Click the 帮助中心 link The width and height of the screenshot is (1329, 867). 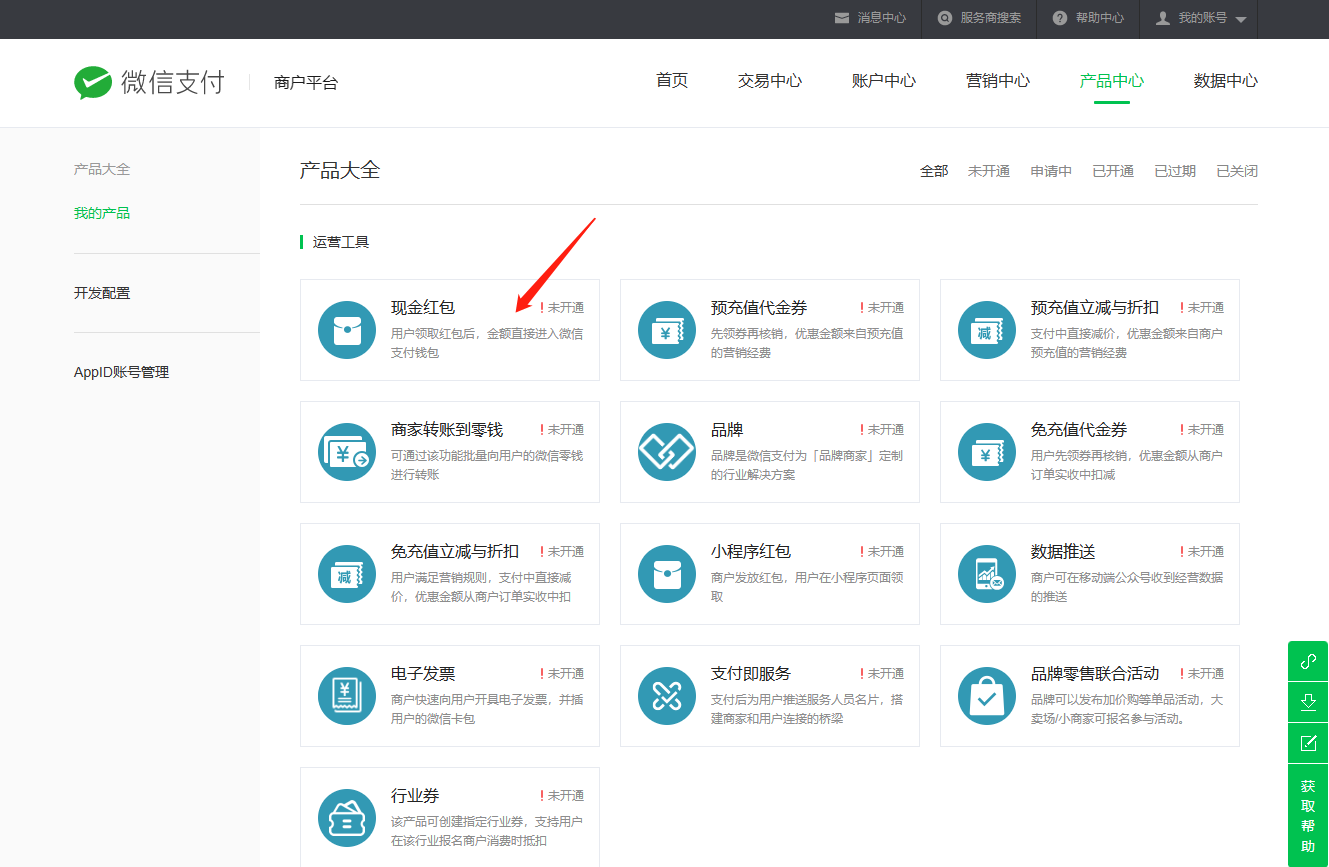pos(1100,18)
